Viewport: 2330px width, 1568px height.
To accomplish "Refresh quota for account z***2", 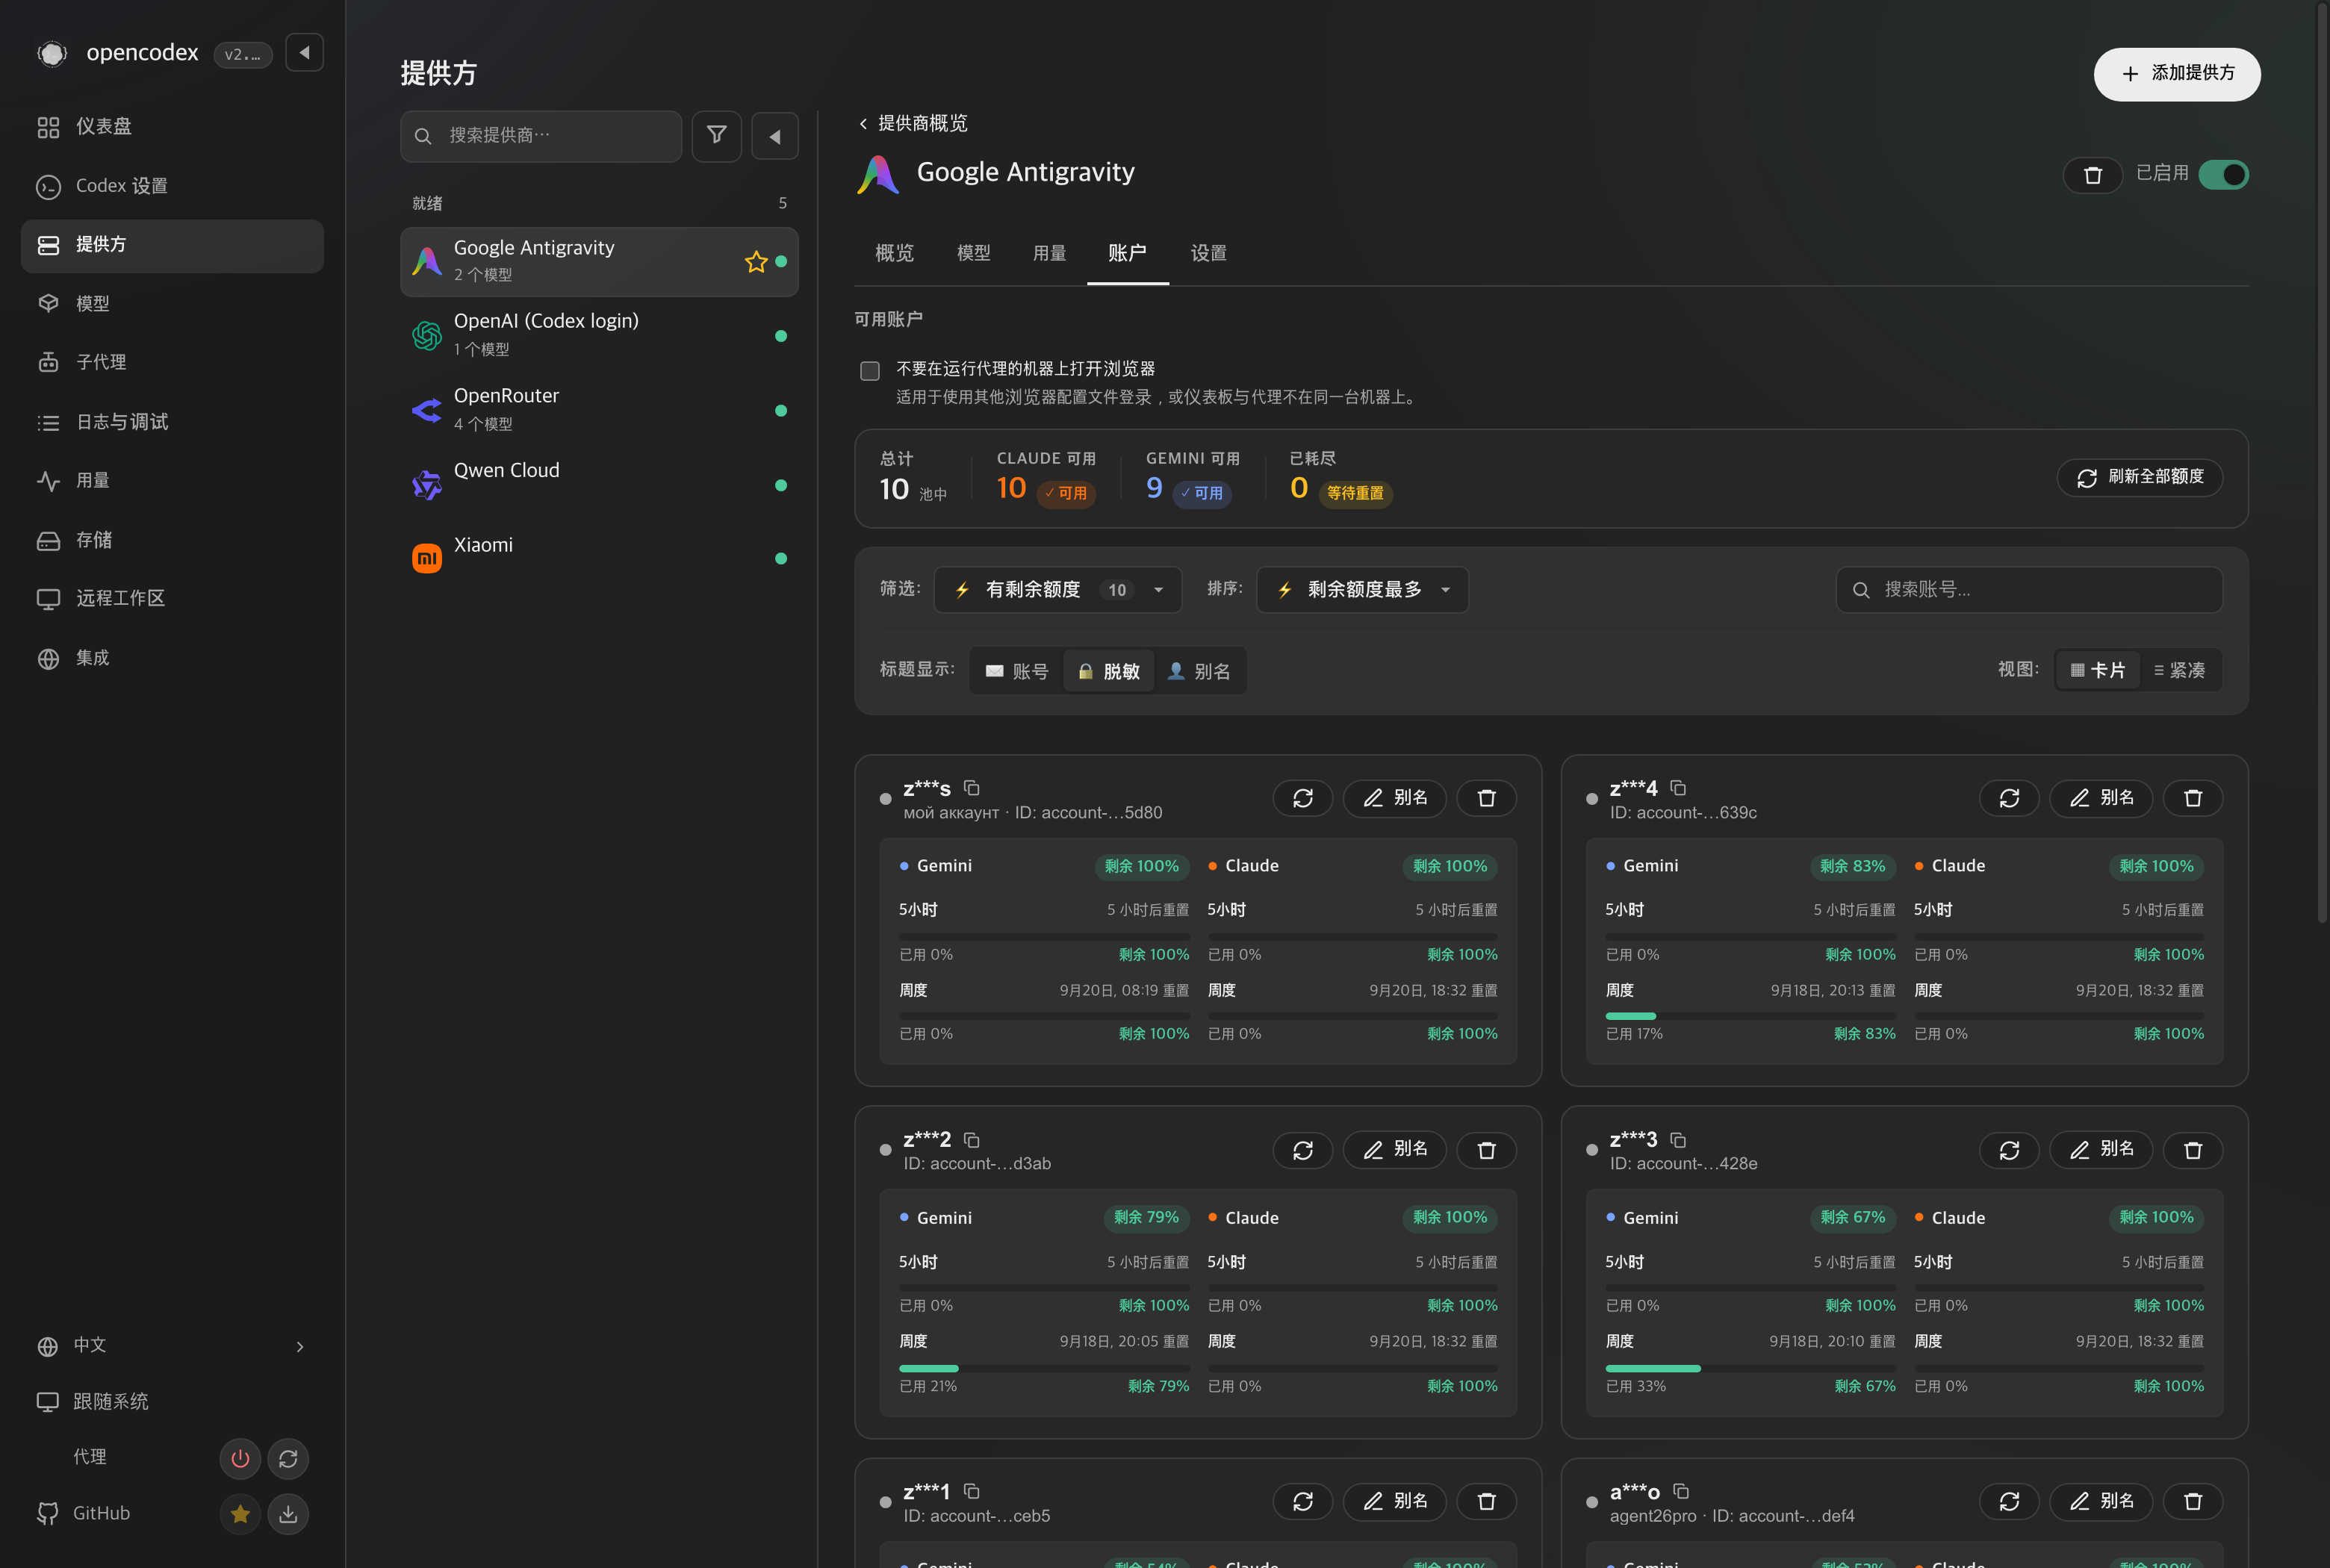I will [x=1302, y=1150].
